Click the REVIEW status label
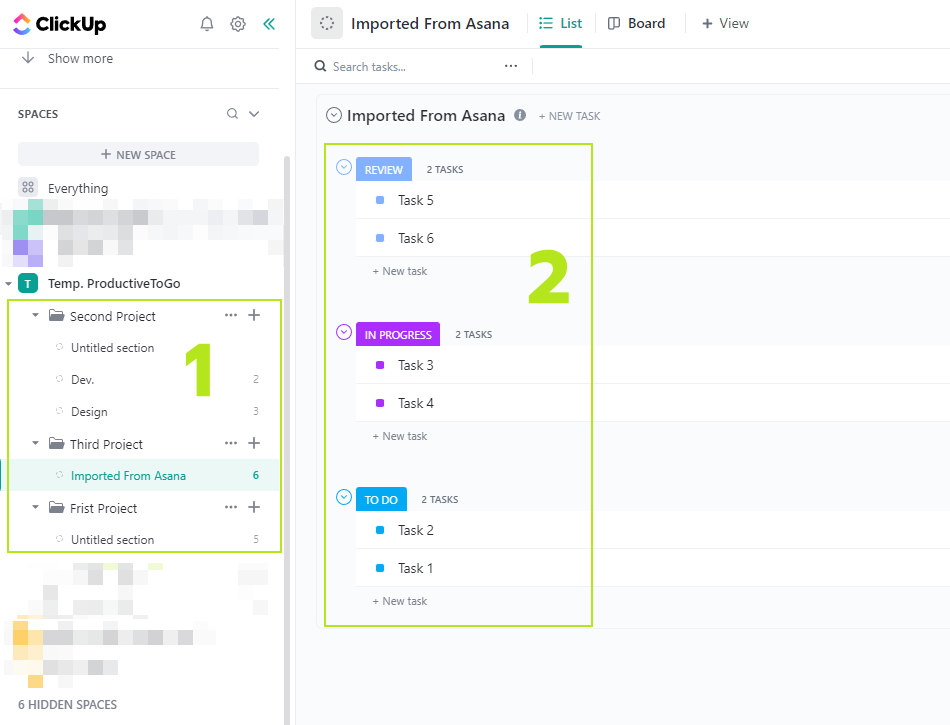 384,170
